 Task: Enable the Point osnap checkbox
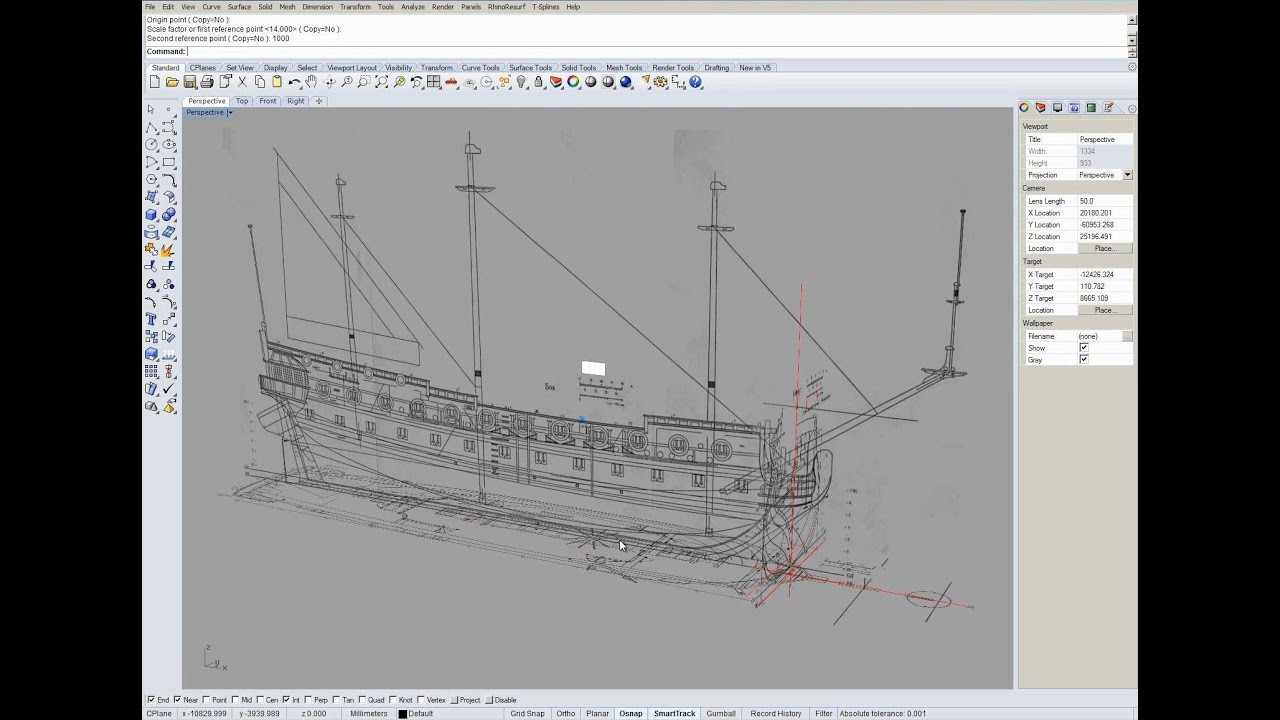(206, 700)
